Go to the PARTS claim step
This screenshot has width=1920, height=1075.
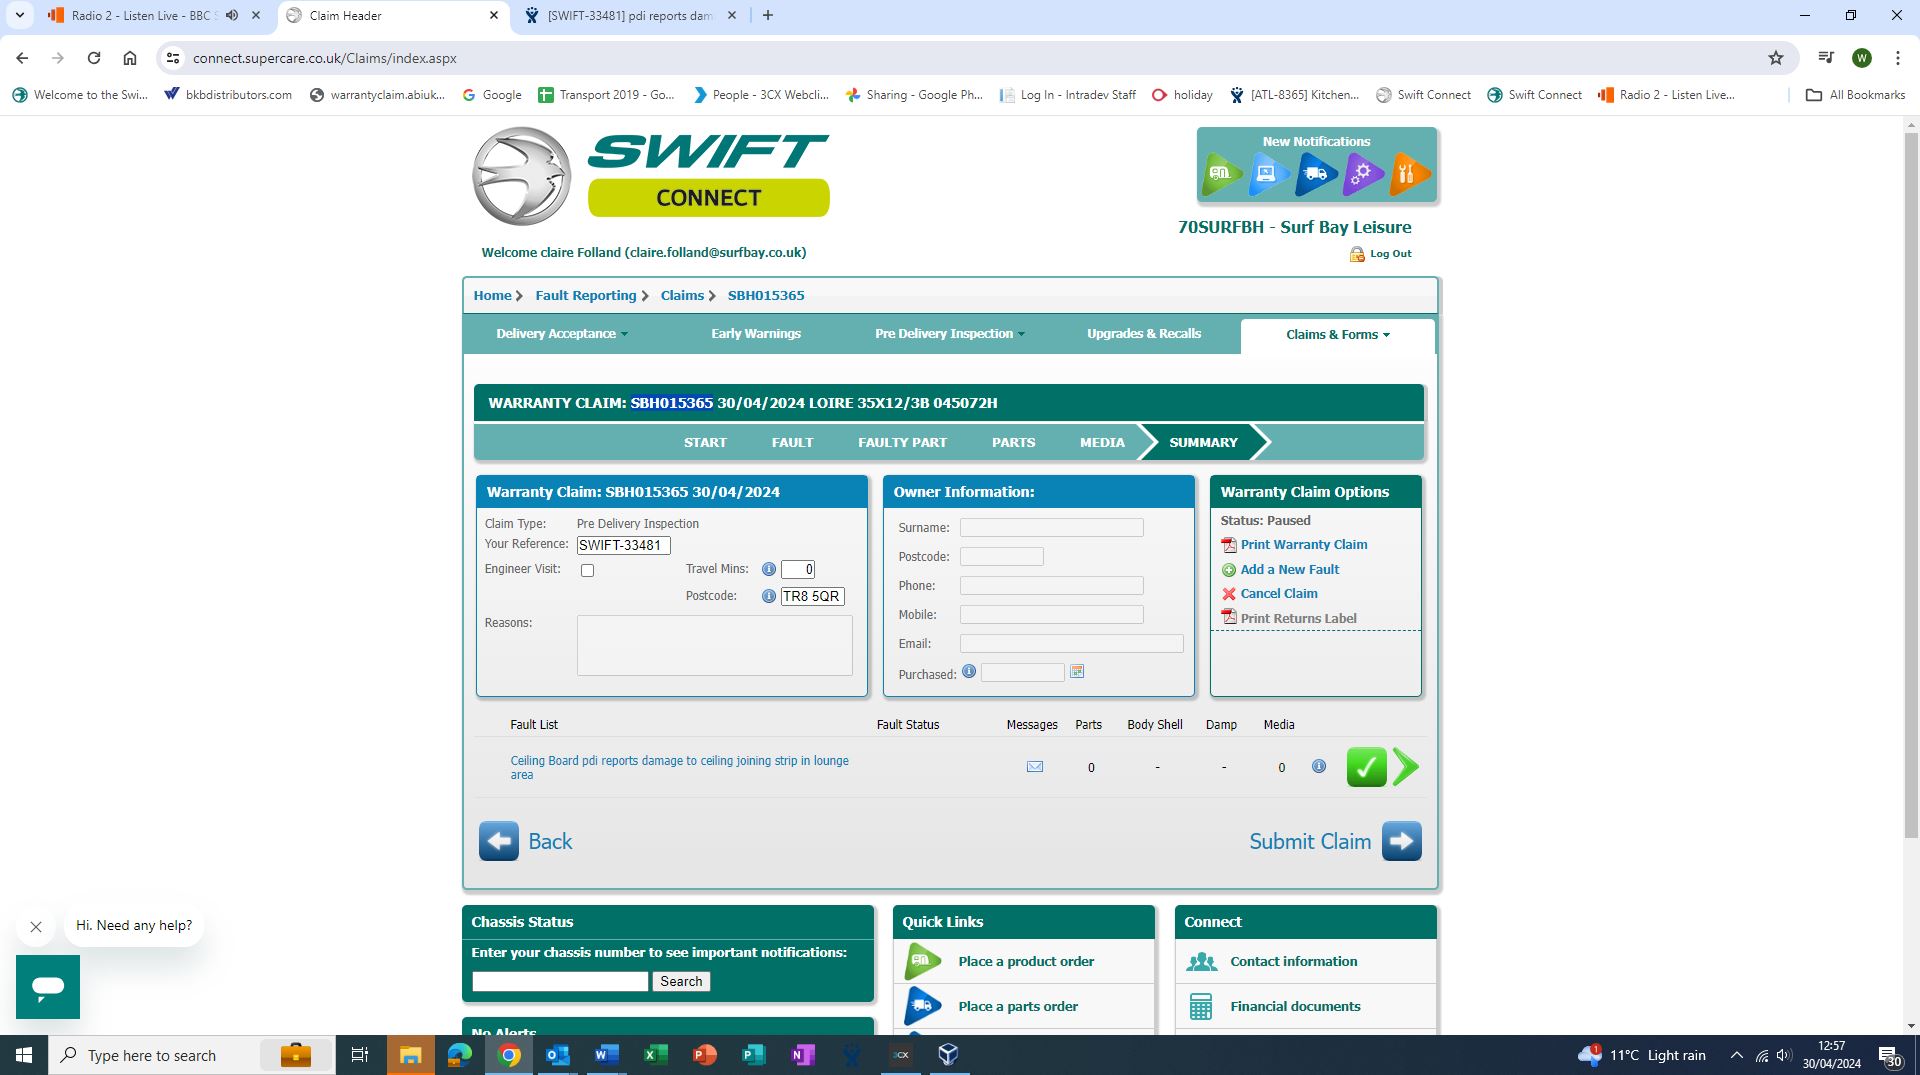[x=1013, y=442]
